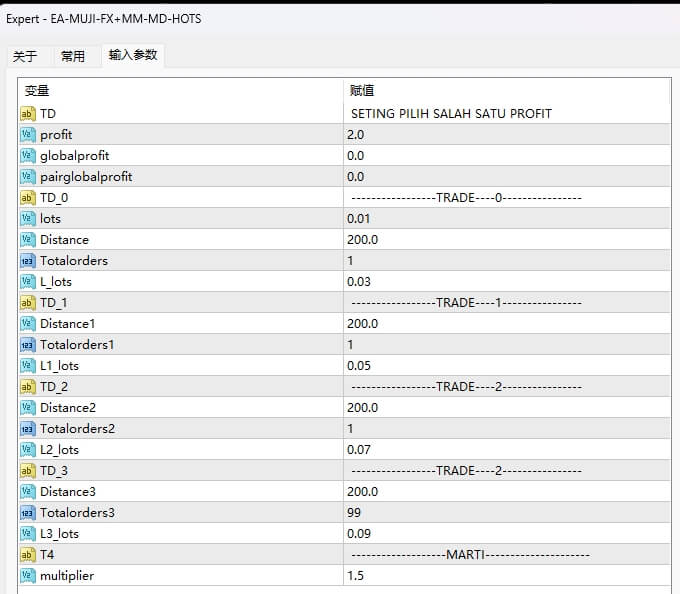Viewport: 680px width, 594px height.
Task: Click the ab icon beside TD_2
Action: point(27,387)
